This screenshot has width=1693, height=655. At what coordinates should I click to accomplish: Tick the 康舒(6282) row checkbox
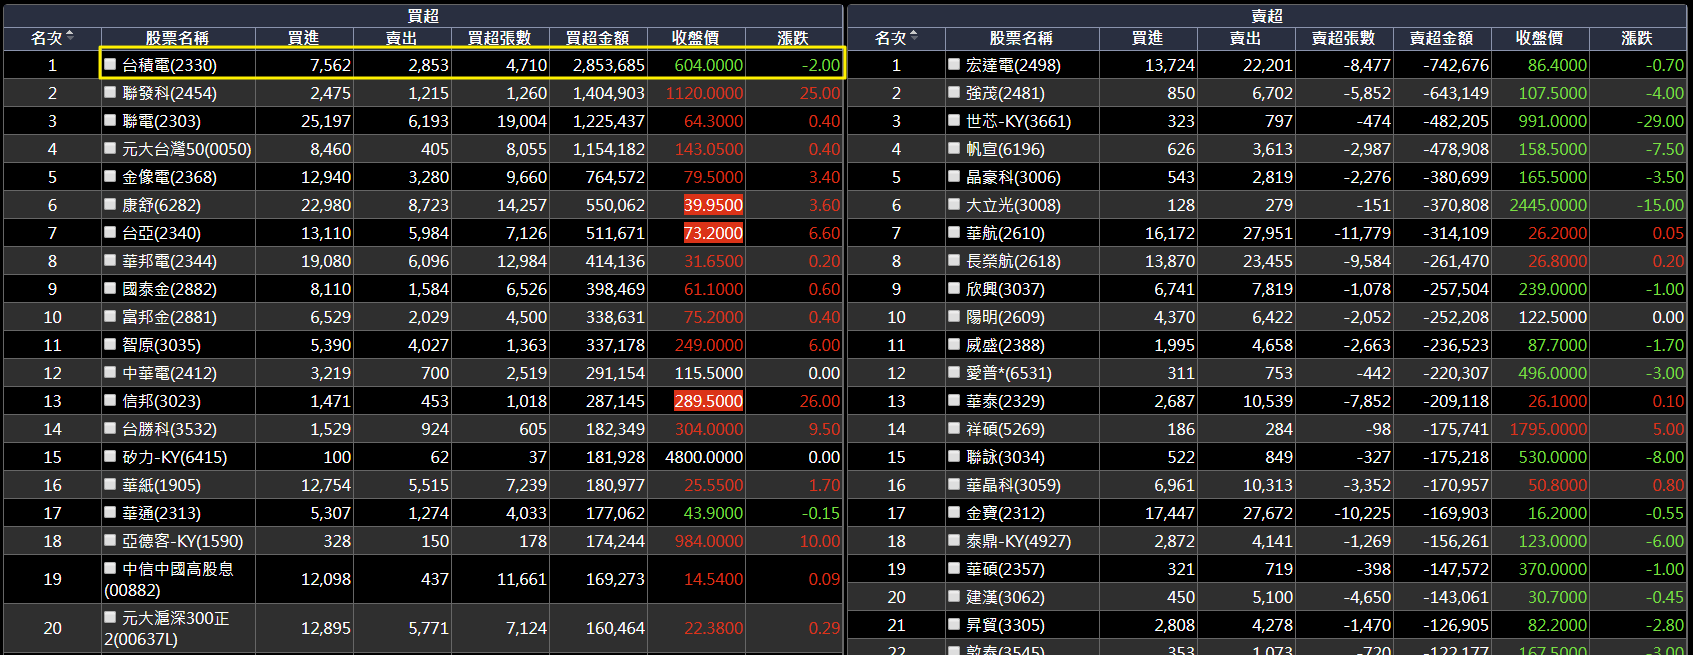110,204
